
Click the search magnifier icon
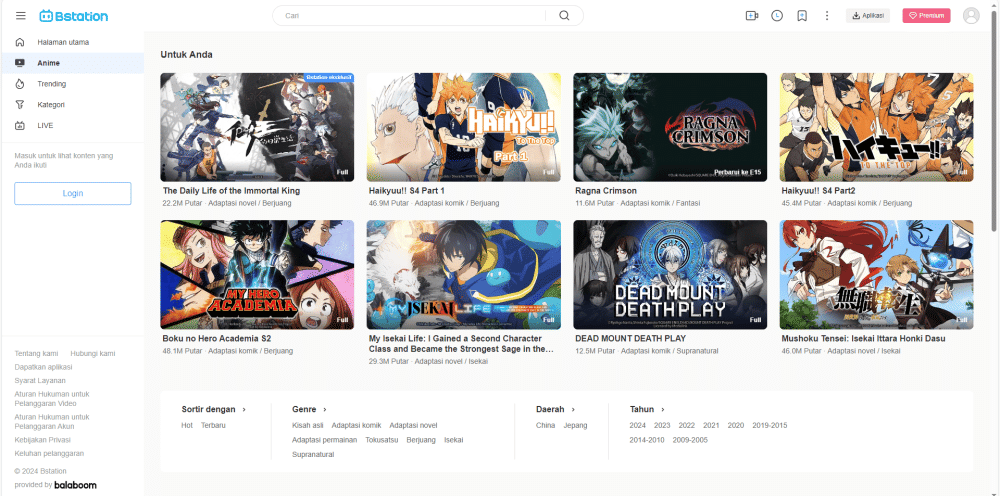(x=564, y=16)
